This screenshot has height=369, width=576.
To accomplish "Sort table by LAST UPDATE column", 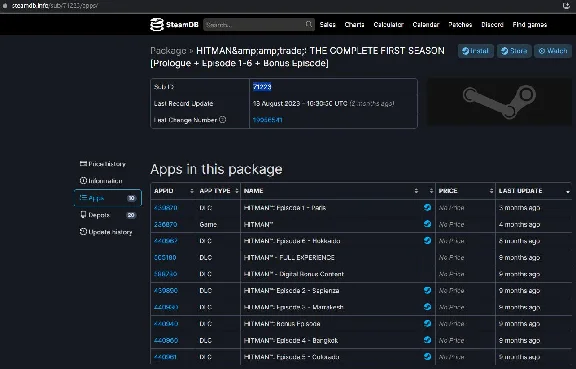I will click(534, 191).
